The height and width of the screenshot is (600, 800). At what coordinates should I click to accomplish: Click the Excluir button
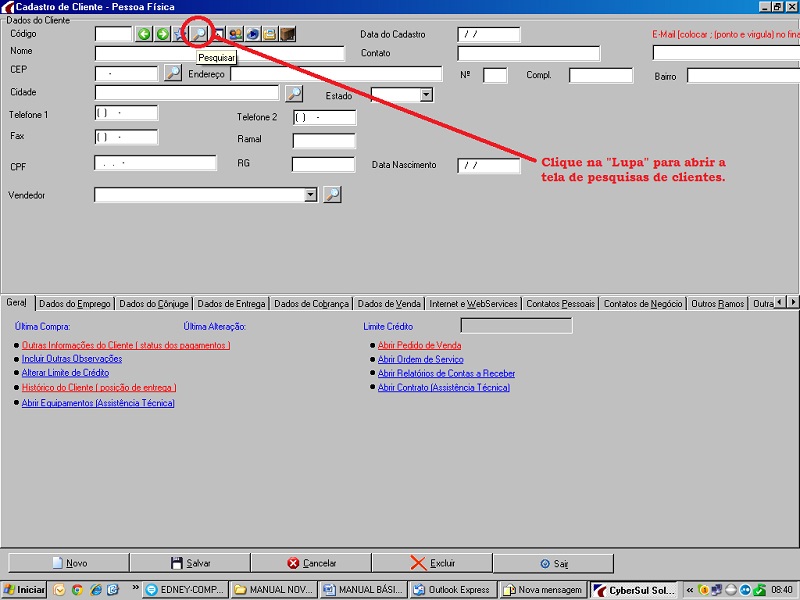pyautogui.click(x=432, y=563)
